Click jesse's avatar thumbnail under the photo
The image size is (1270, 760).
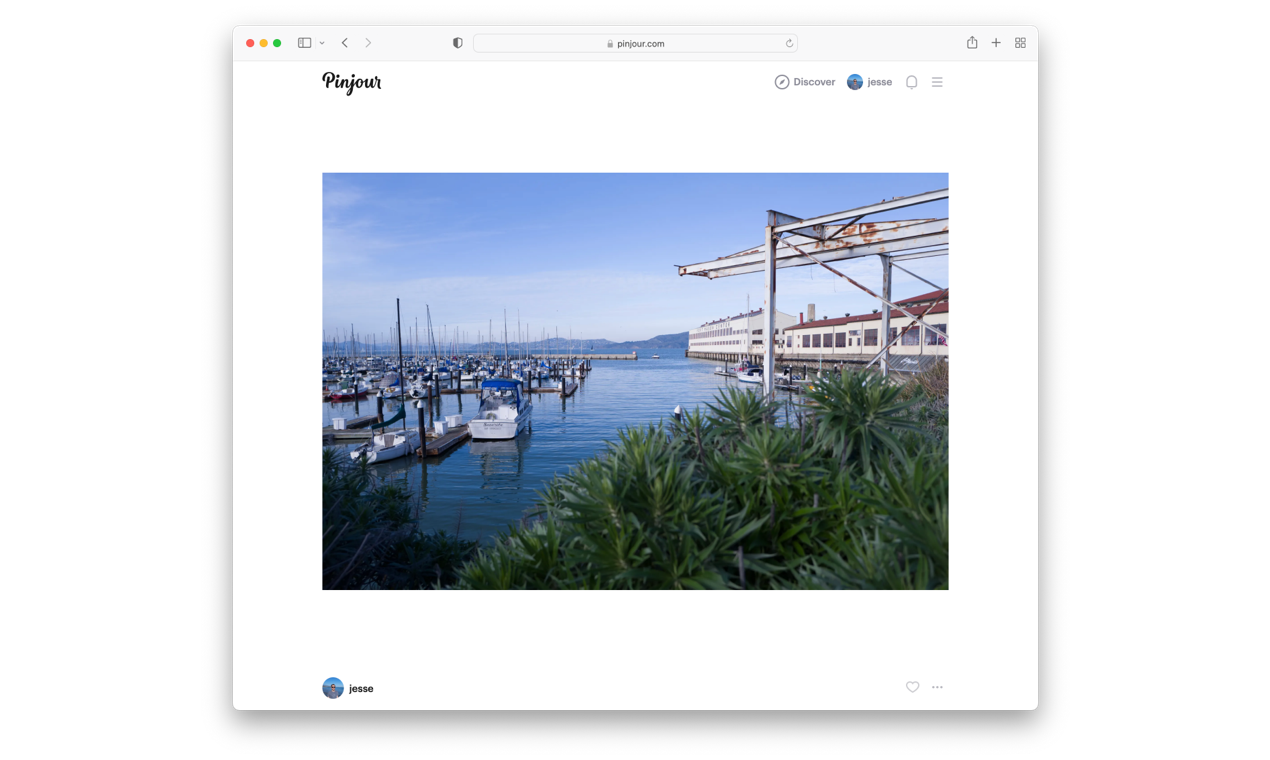332,687
